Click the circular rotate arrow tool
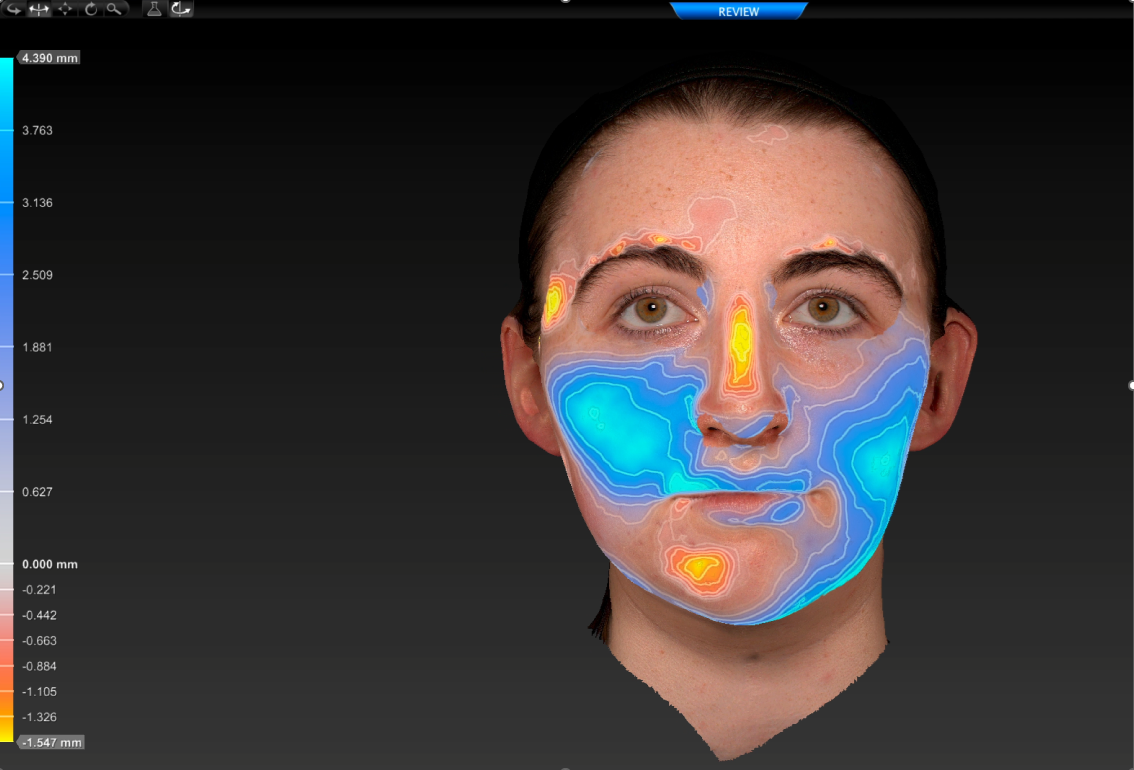Image resolution: width=1134 pixels, height=770 pixels. 91,9
